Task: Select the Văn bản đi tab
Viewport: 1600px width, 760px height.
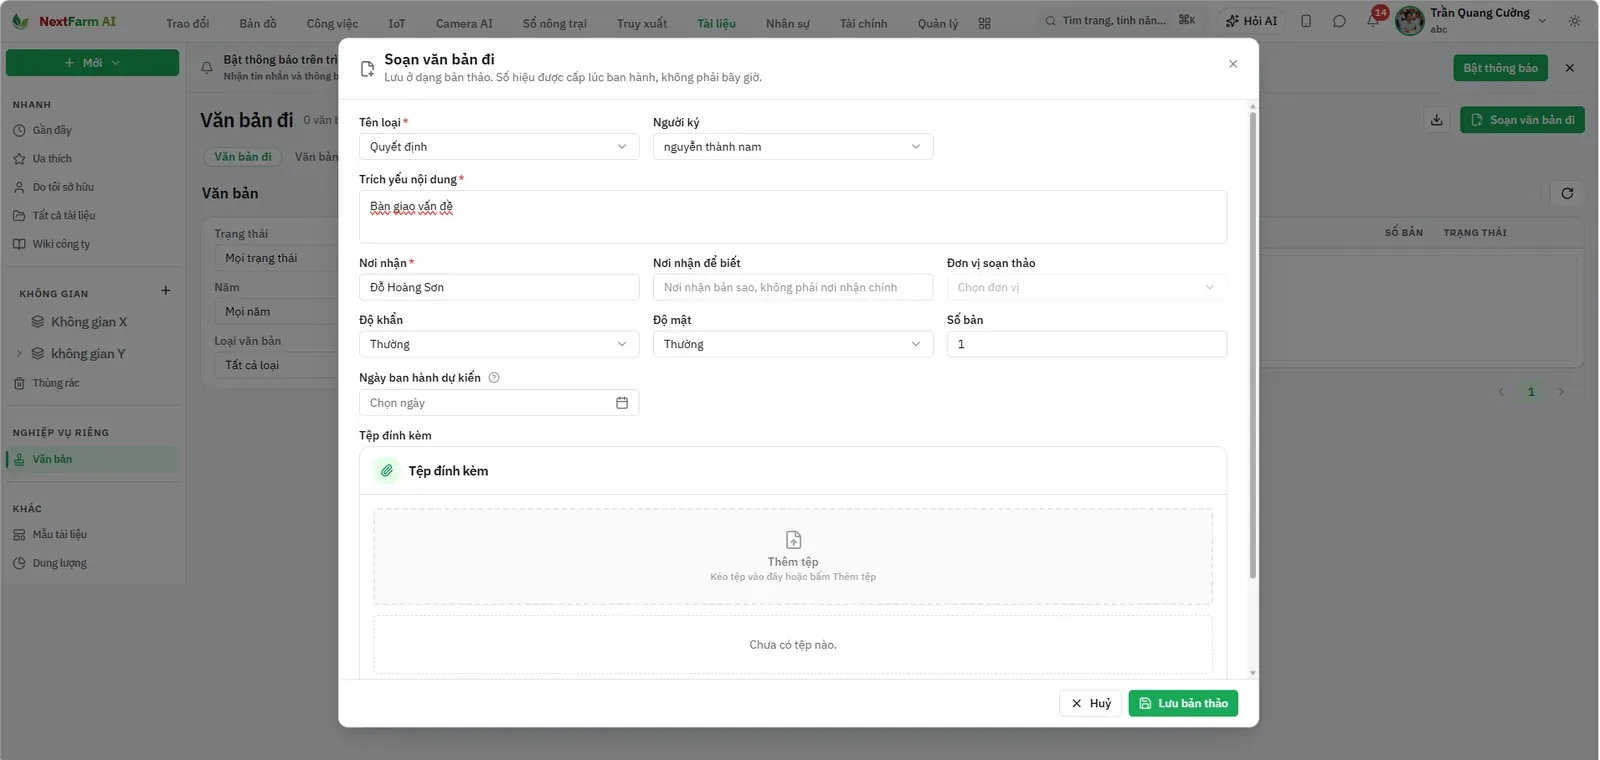Action: [243, 157]
